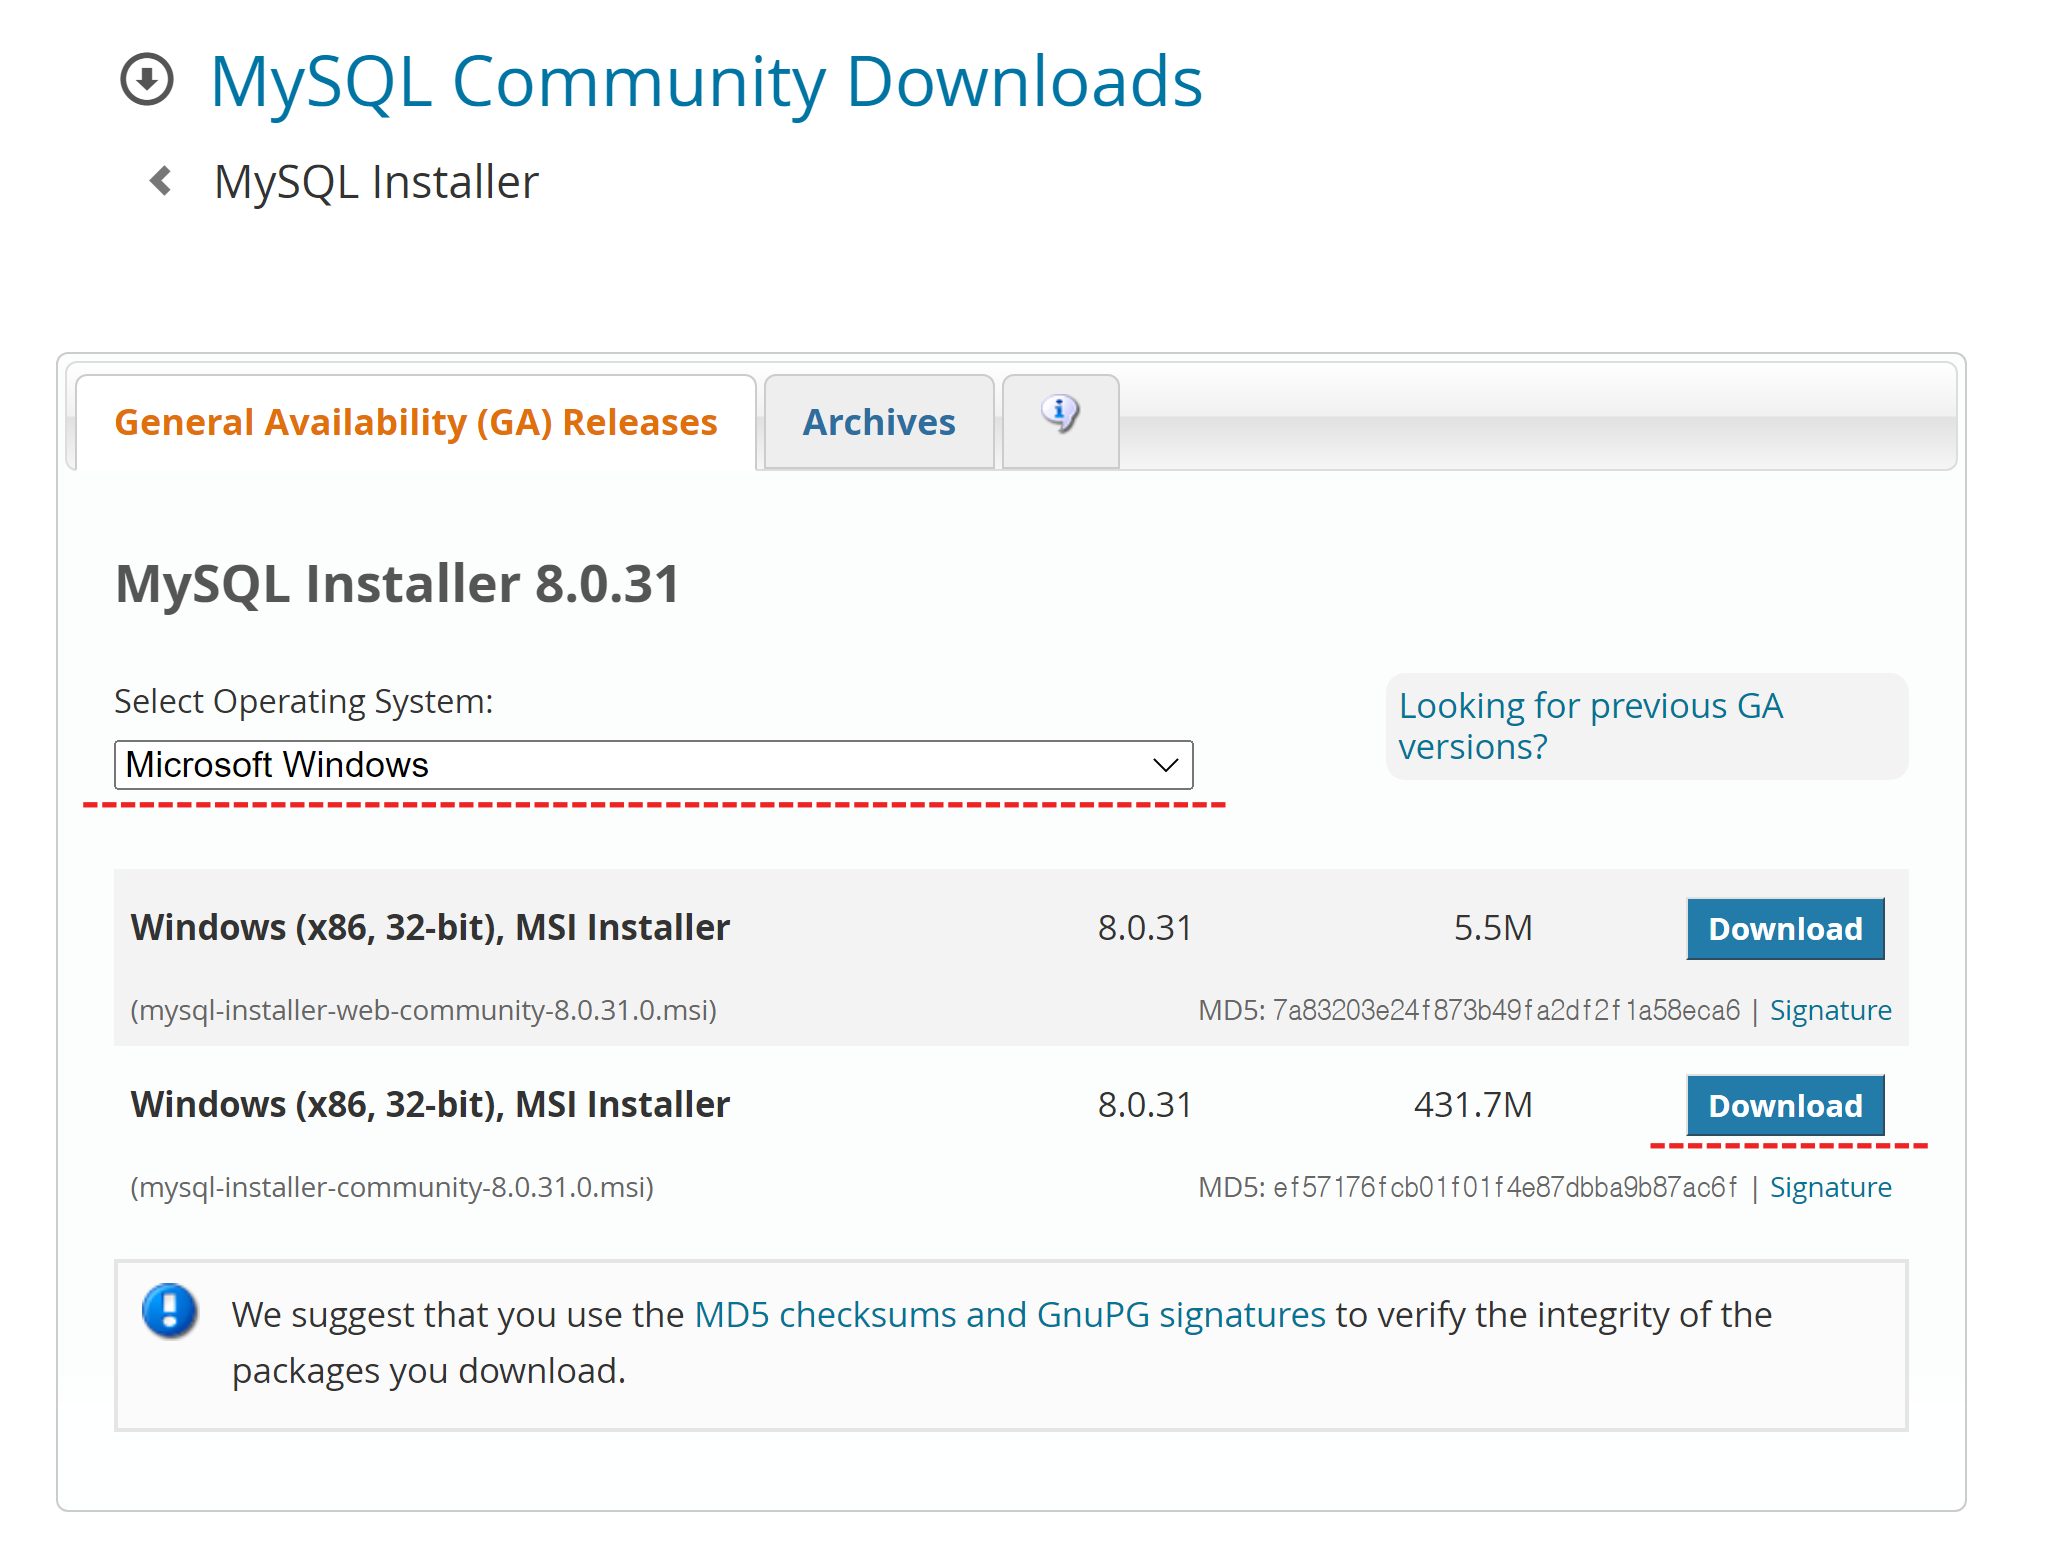Image resolution: width=2066 pixels, height=1548 pixels.
Task: Click the back chevron next to MySQL Installer
Action: pos(161,181)
